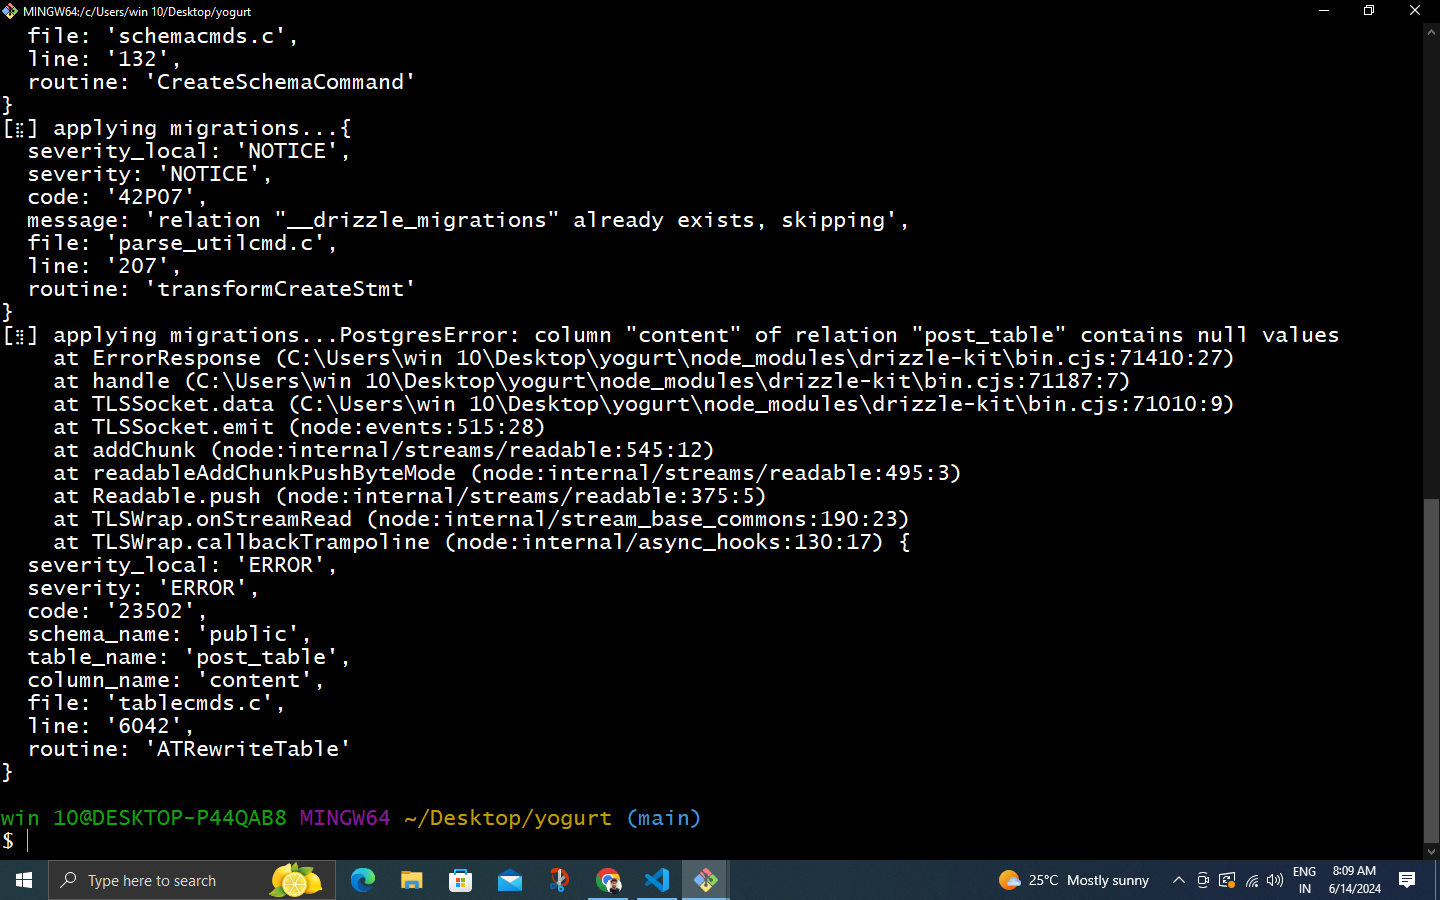This screenshot has height=900, width=1440.
Task: Click the text "severity_local: 'NOTICE'"
Action: tap(189, 151)
